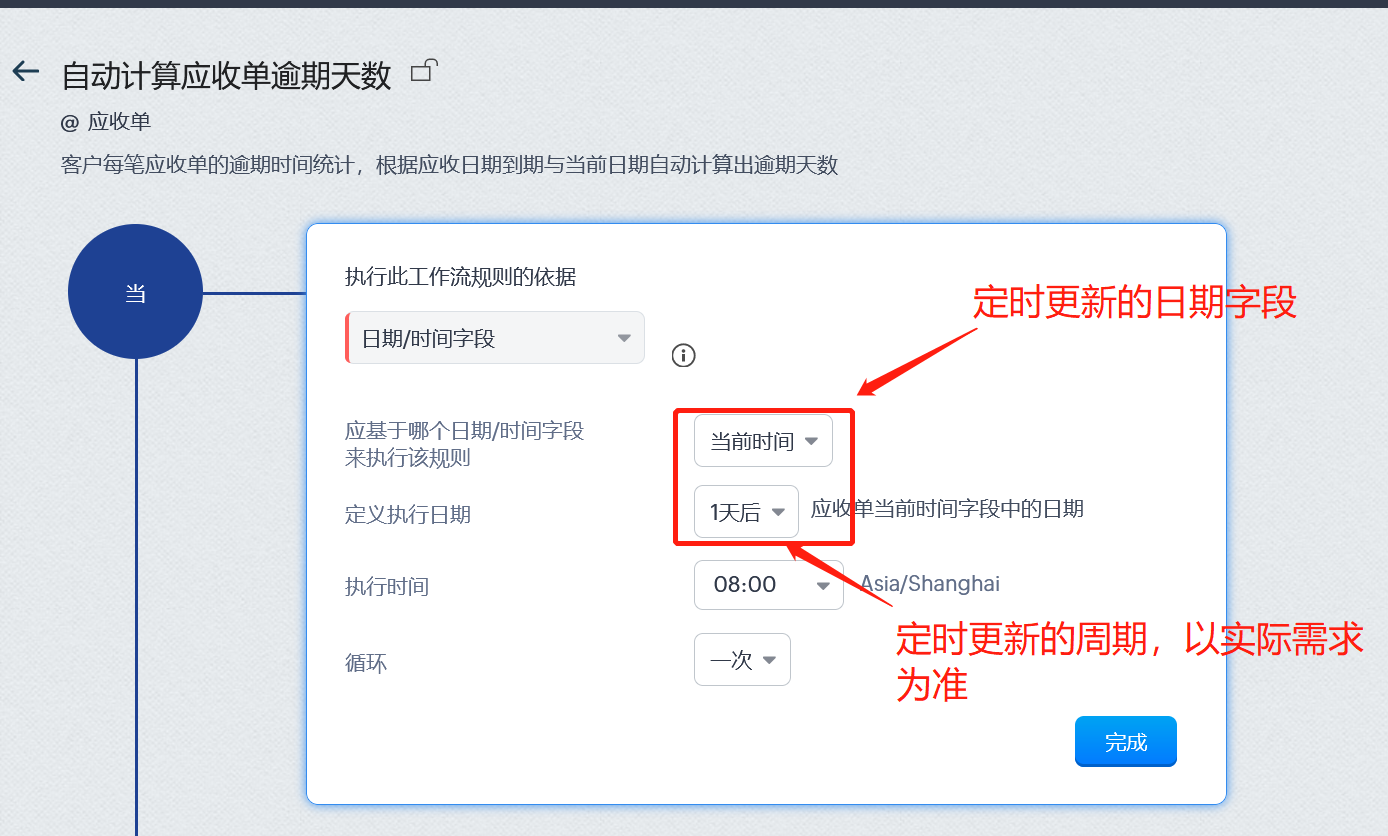Viewport: 1388px width, 836px height.
Task: Open the 1天后 execution date dropdown
Action: [x=746, y=512]
